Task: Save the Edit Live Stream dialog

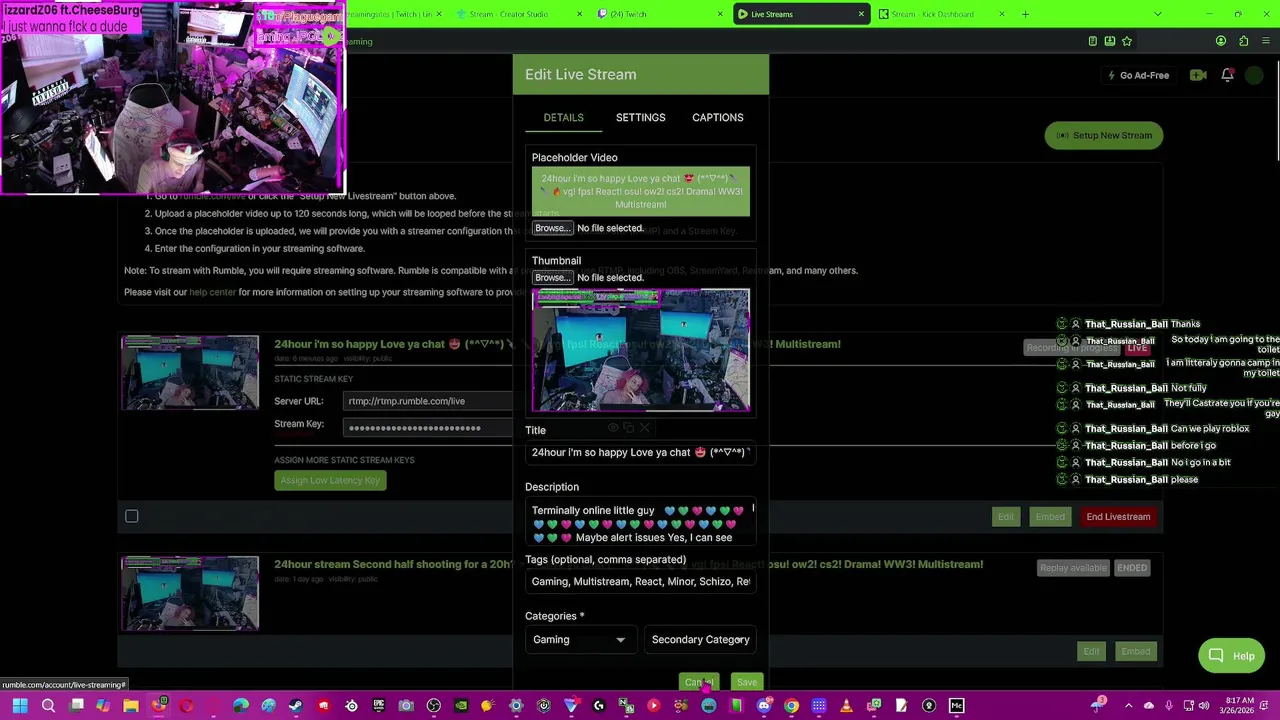Action: click(746, 683)
